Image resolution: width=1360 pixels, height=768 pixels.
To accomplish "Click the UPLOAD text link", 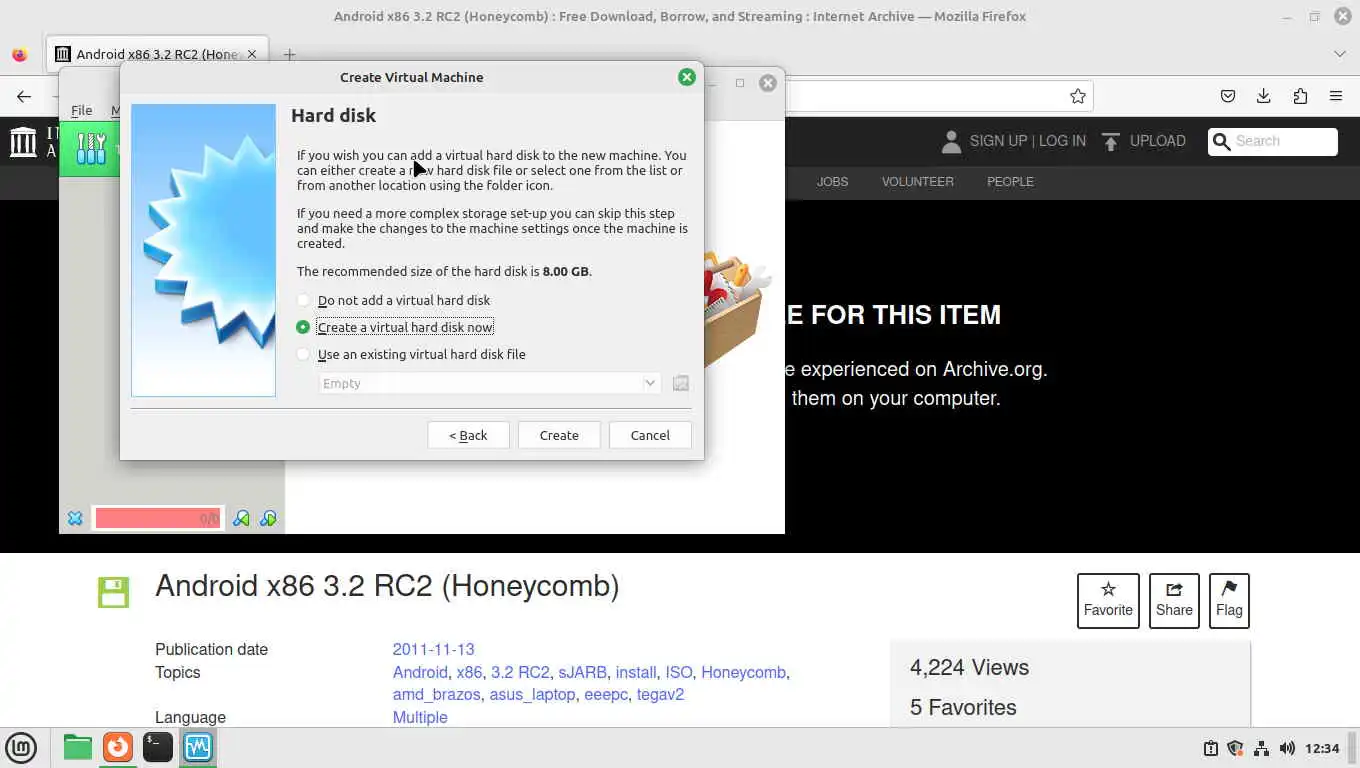I will (x=1157, y=141).
